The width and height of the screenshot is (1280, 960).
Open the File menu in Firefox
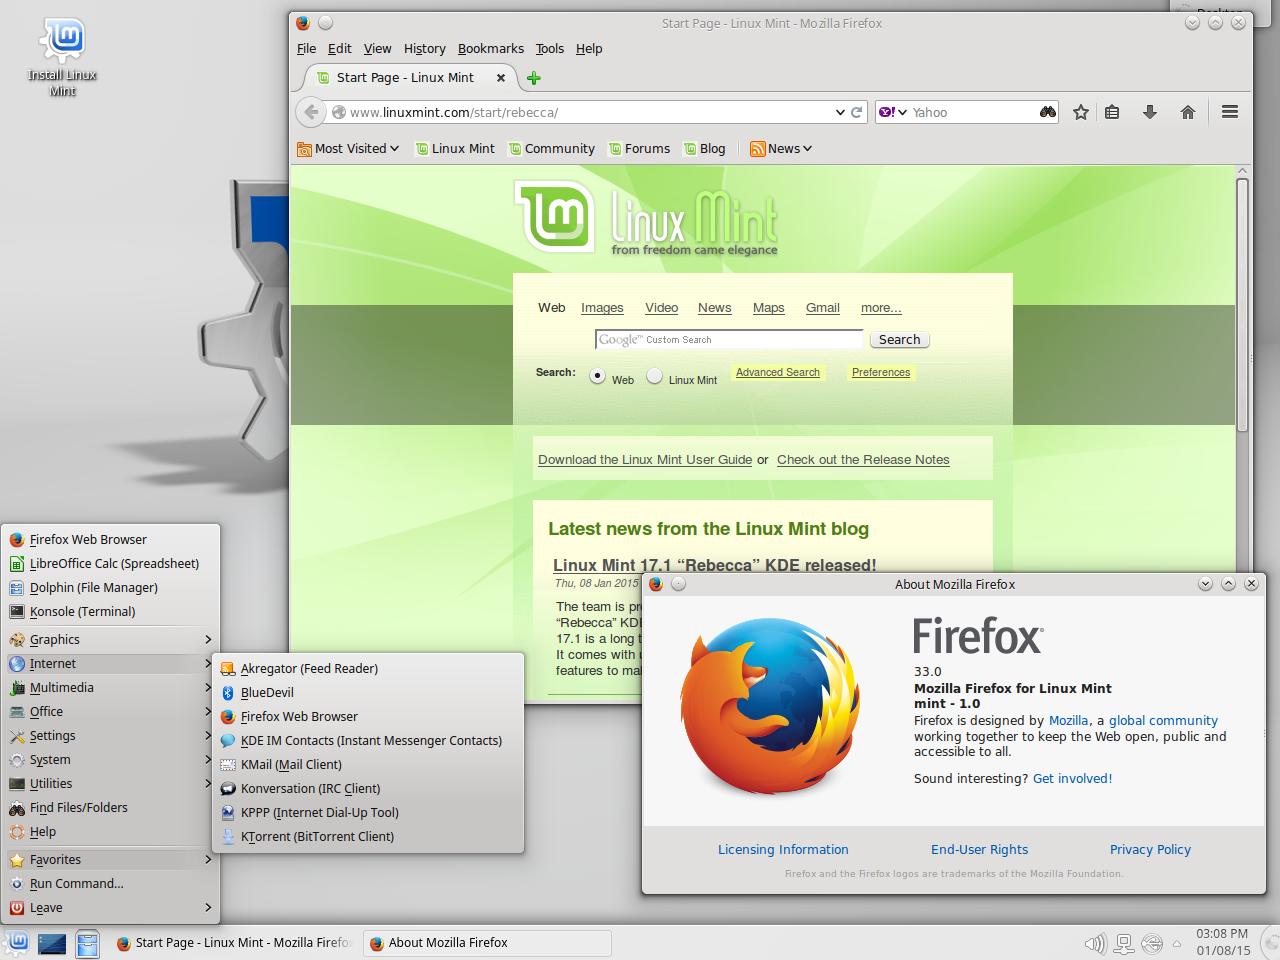pos(306,48)
